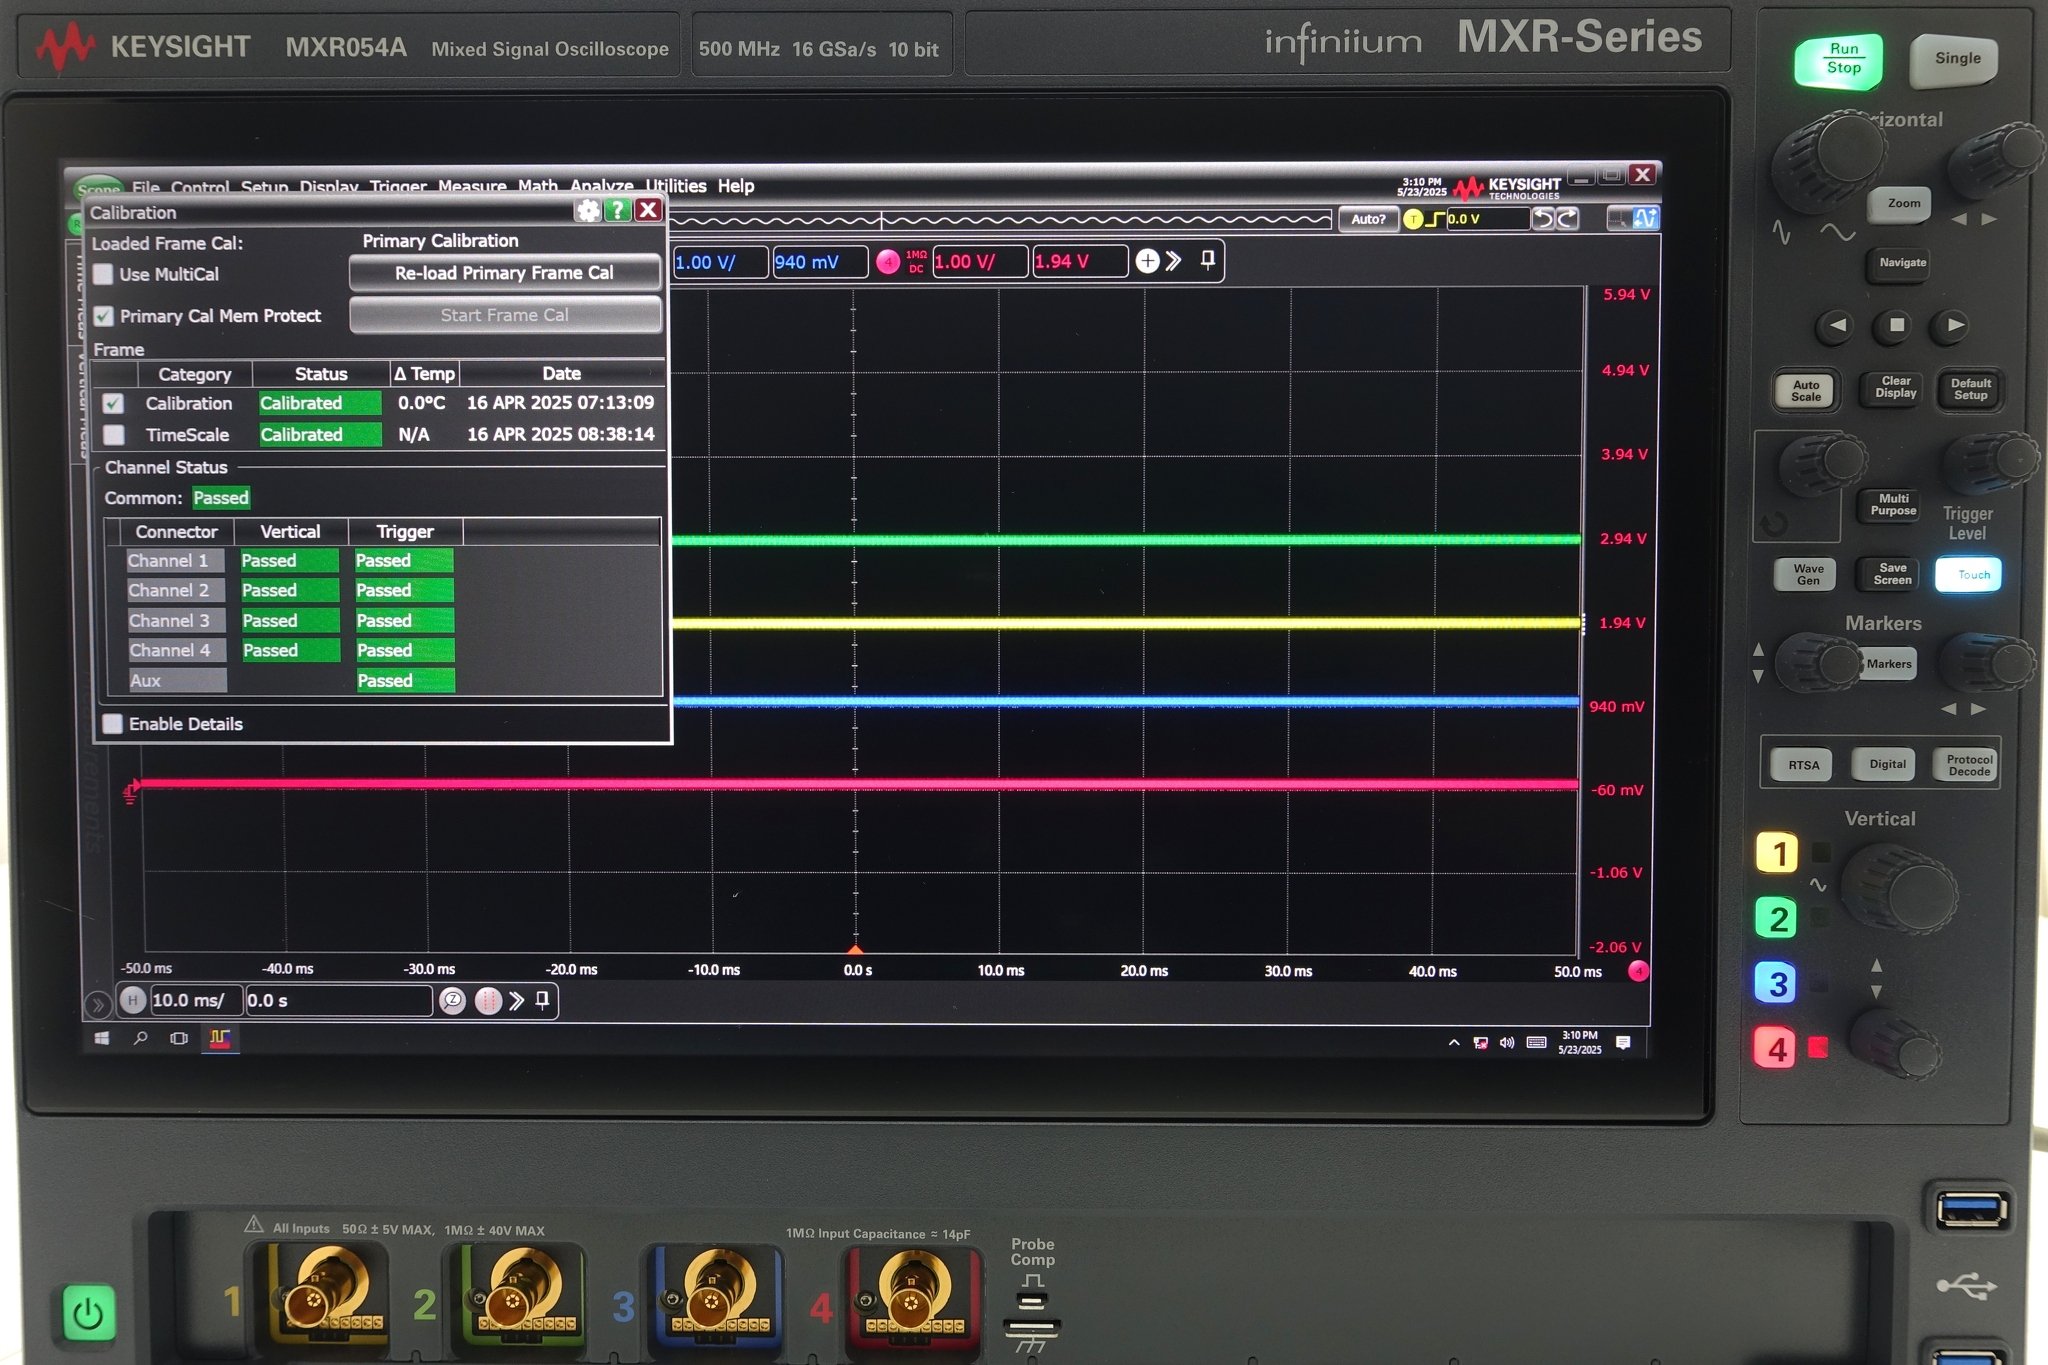Screen dimensions: 2048x1365
Task: Open the Trigger menu
Action: (398, 187)
